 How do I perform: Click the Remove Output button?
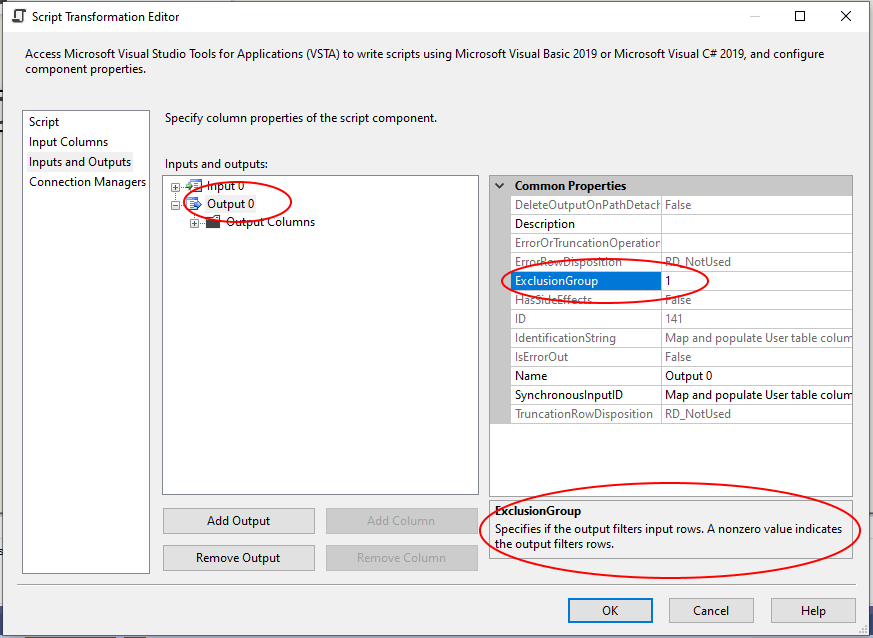click(239, 558)
